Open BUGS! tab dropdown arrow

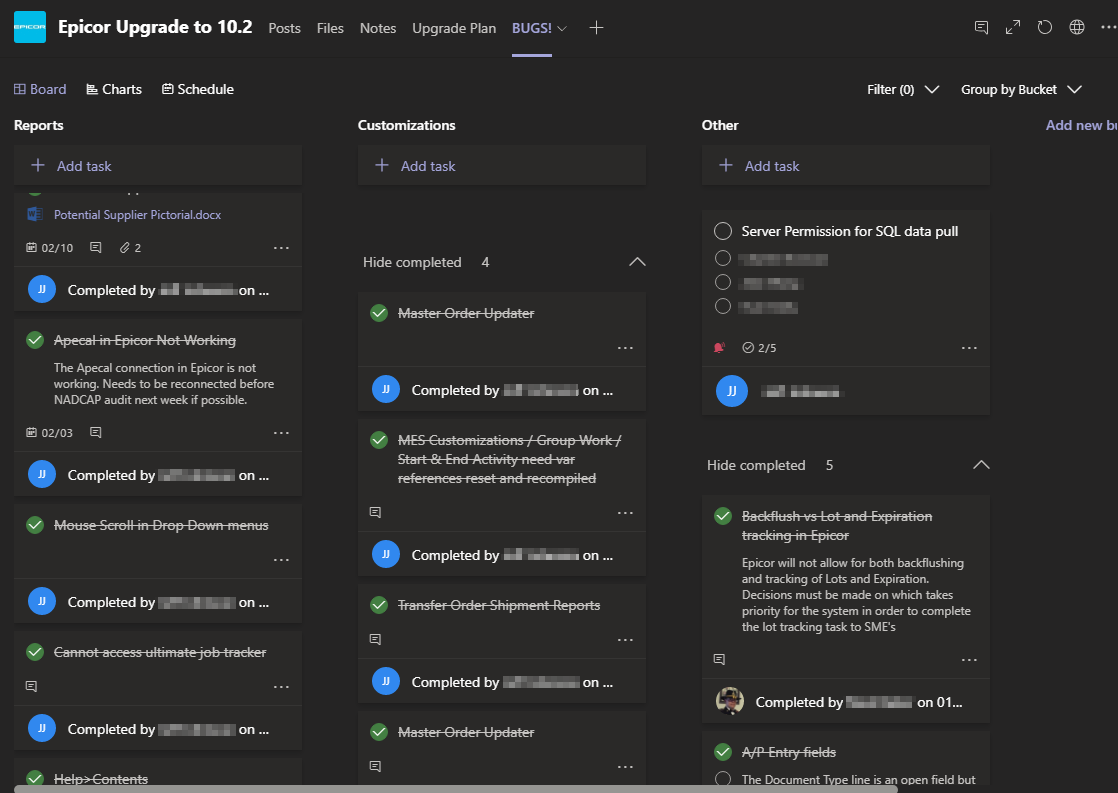562,29
